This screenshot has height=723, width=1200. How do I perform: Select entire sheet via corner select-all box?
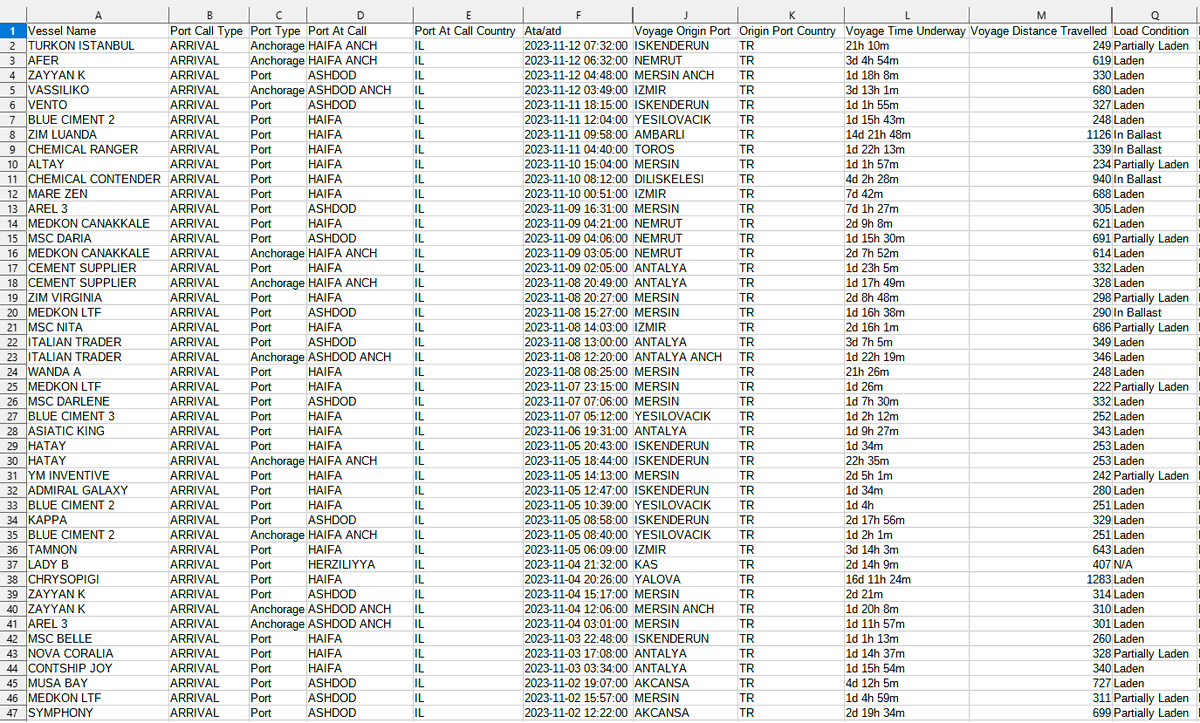[12, 15]
